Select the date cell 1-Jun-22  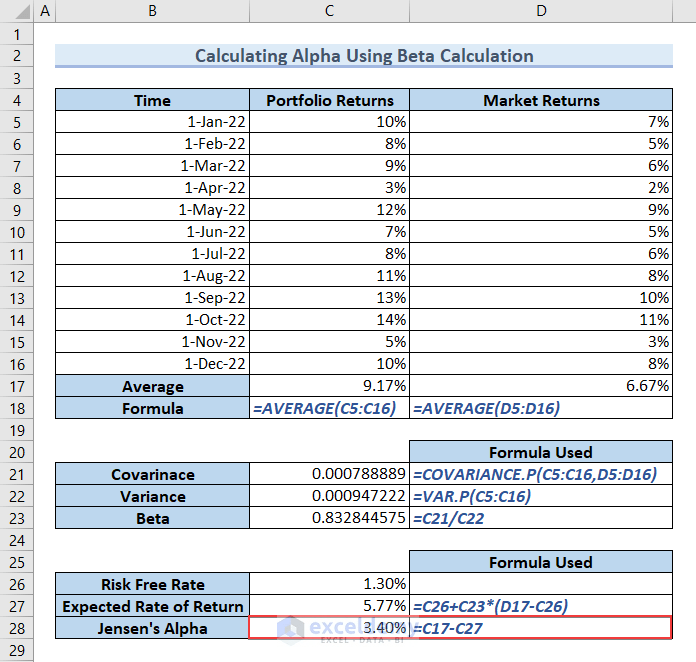[x=152, y=232]
